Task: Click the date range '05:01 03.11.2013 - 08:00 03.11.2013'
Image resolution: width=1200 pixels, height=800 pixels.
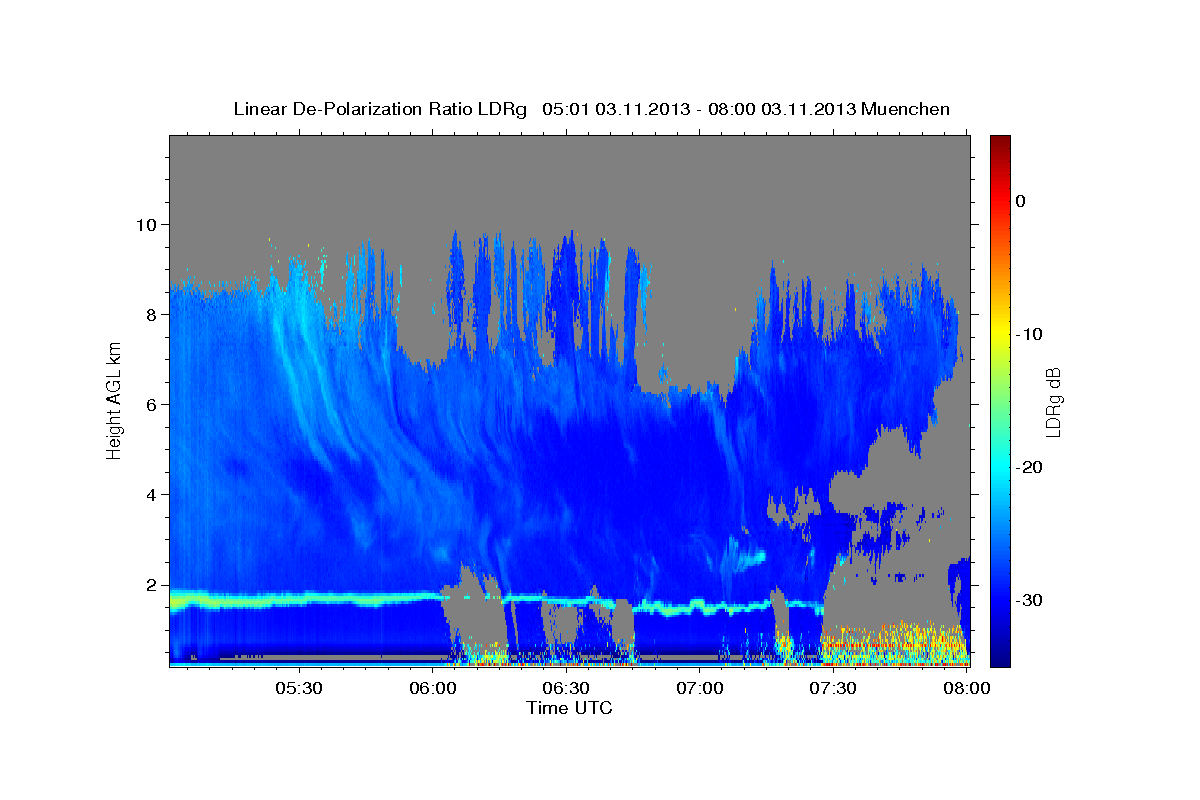Action: [699, 109]
